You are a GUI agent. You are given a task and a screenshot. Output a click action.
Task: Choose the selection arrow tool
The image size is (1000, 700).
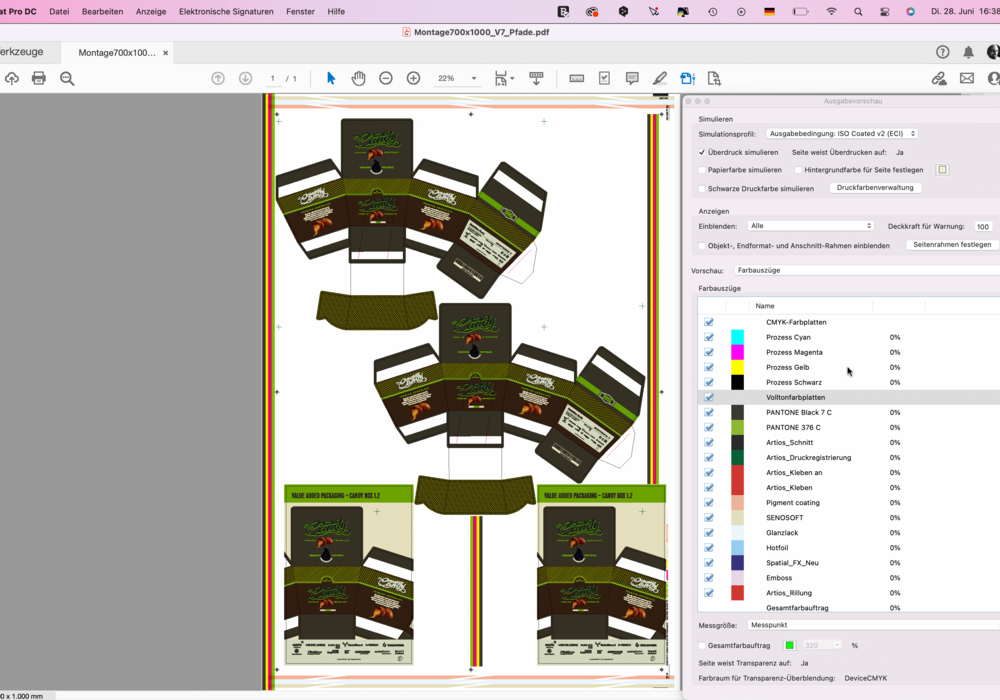pos(330,78)
